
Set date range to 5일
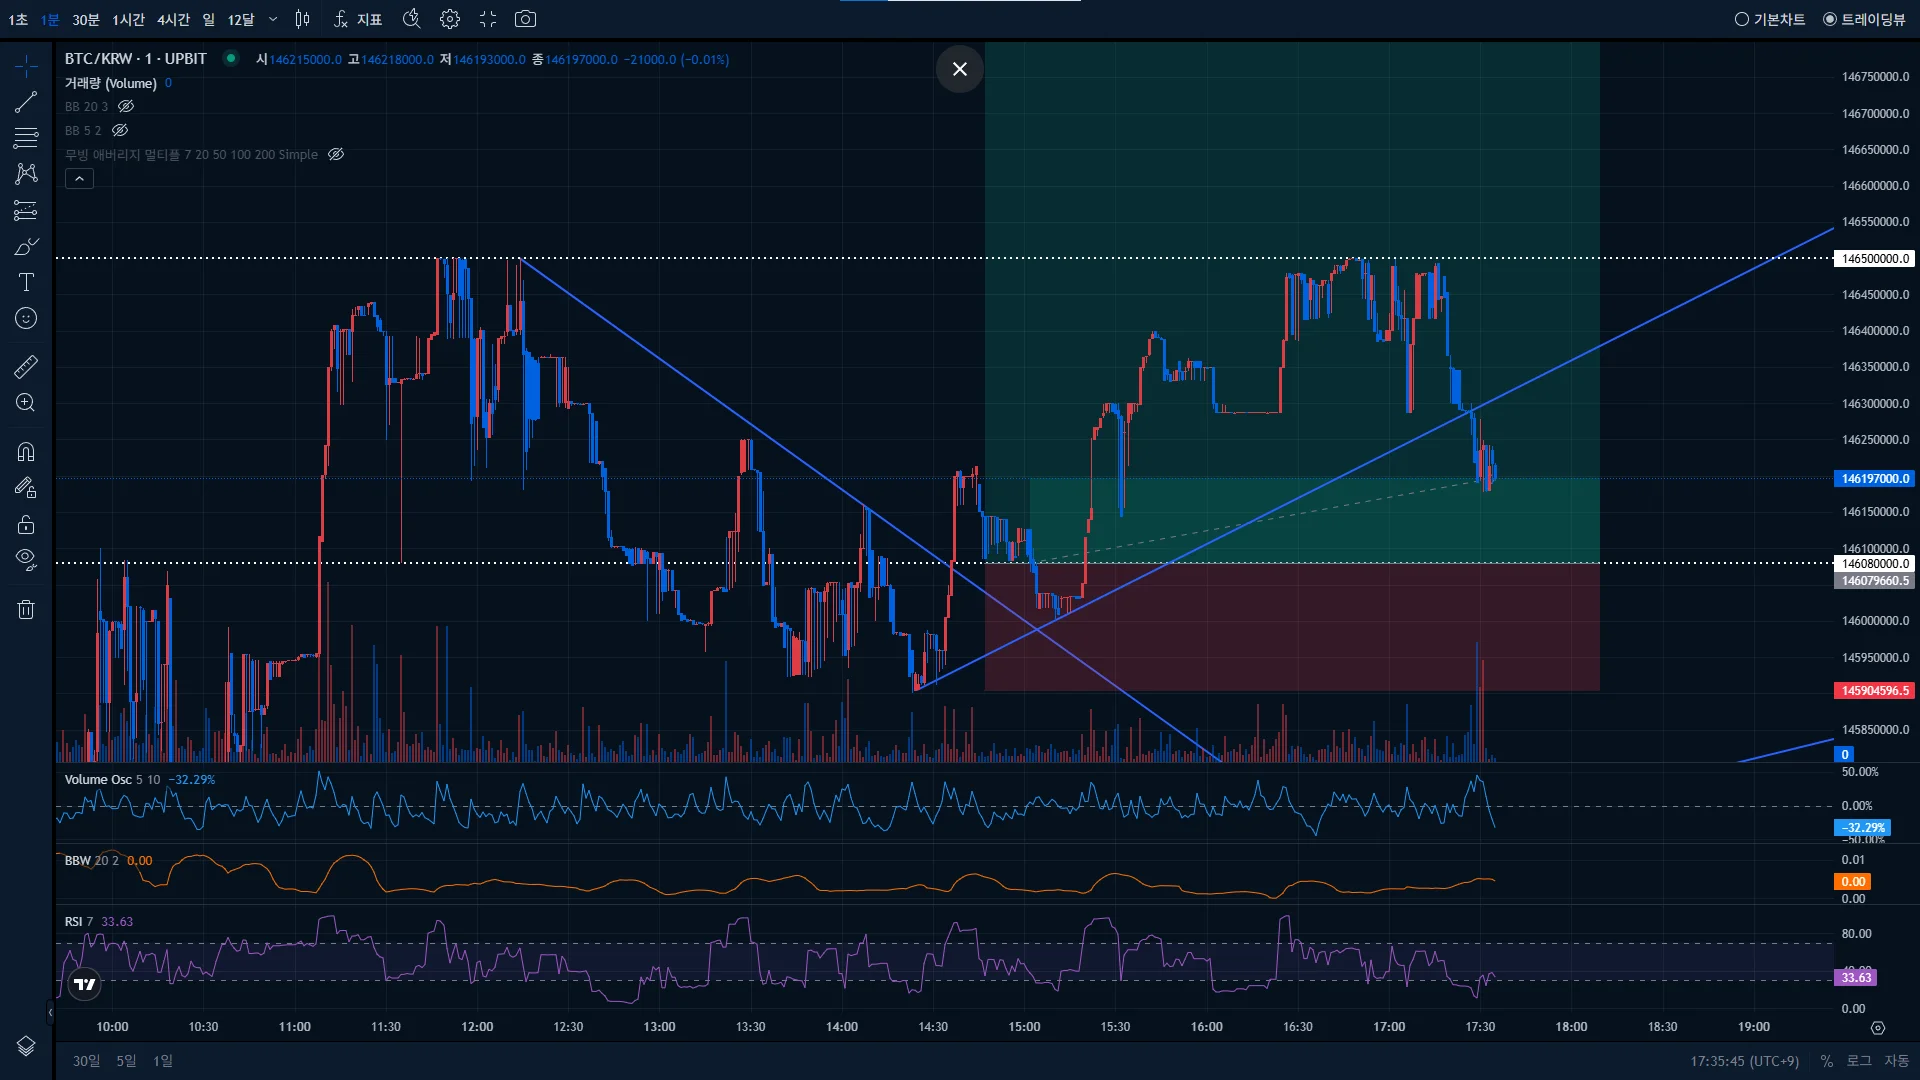click(x=126, y=1060)
